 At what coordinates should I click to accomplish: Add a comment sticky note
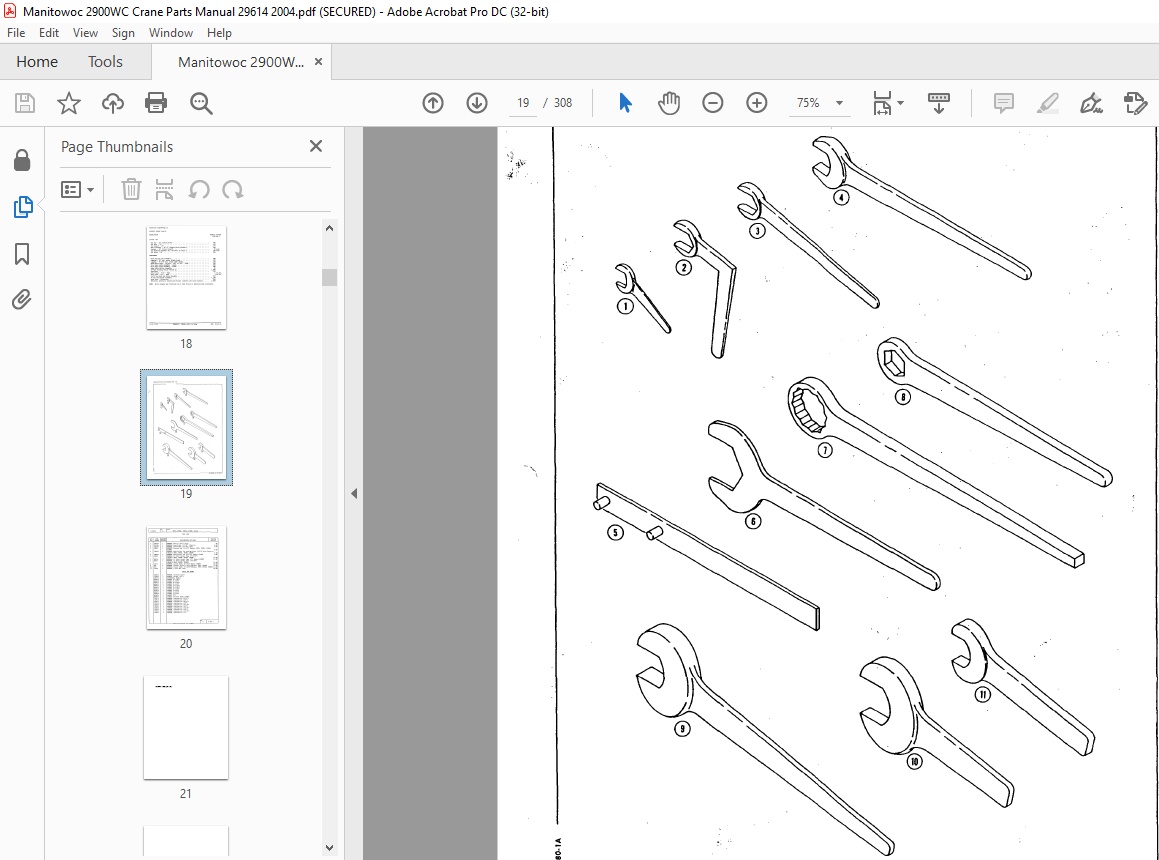click(x=1003, y=103)
